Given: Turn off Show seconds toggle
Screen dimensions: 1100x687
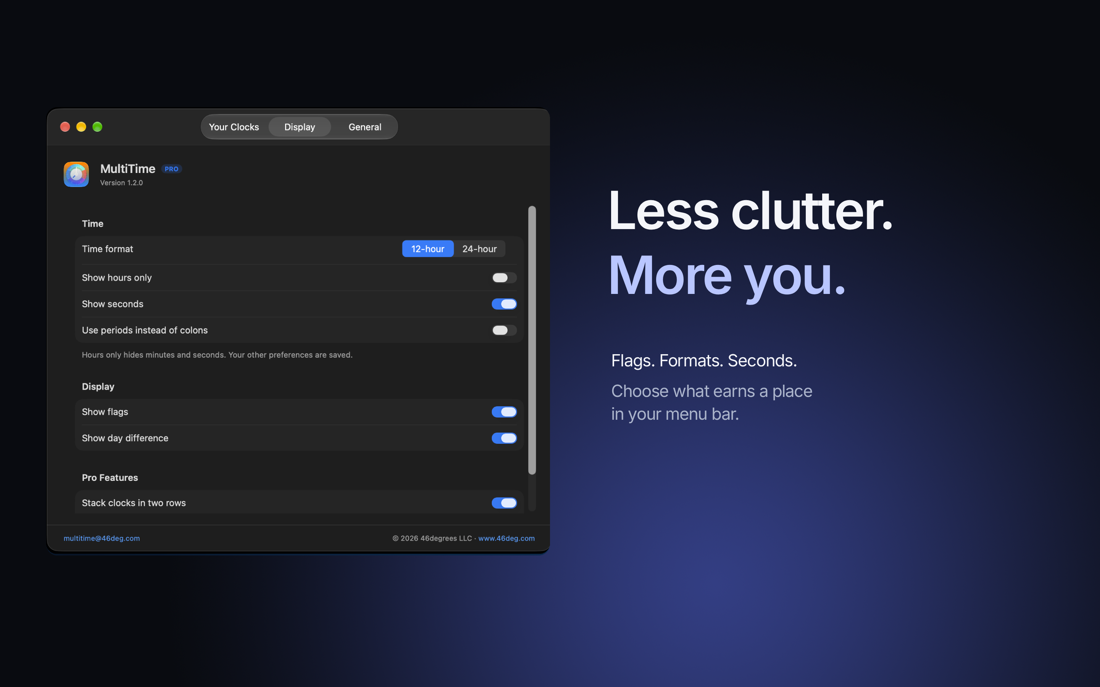Looking at the screenshot, I should click(x=504, y=304).
